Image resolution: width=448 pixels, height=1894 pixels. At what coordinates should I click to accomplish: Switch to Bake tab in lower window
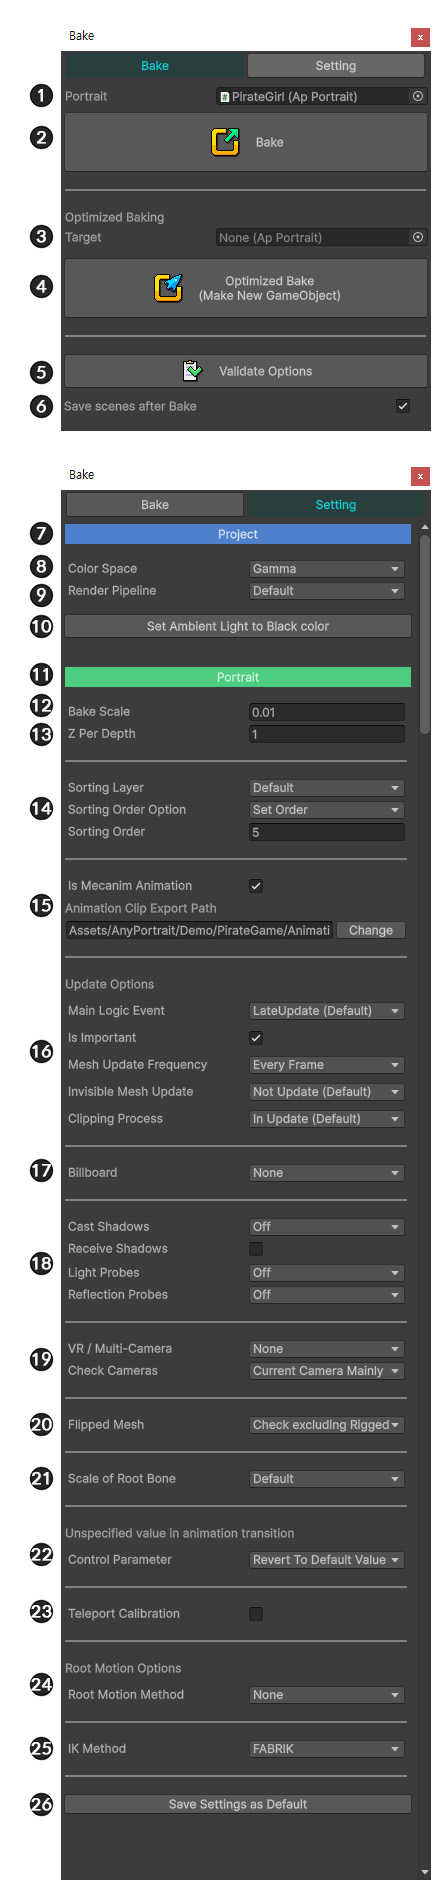coord(155,505)
